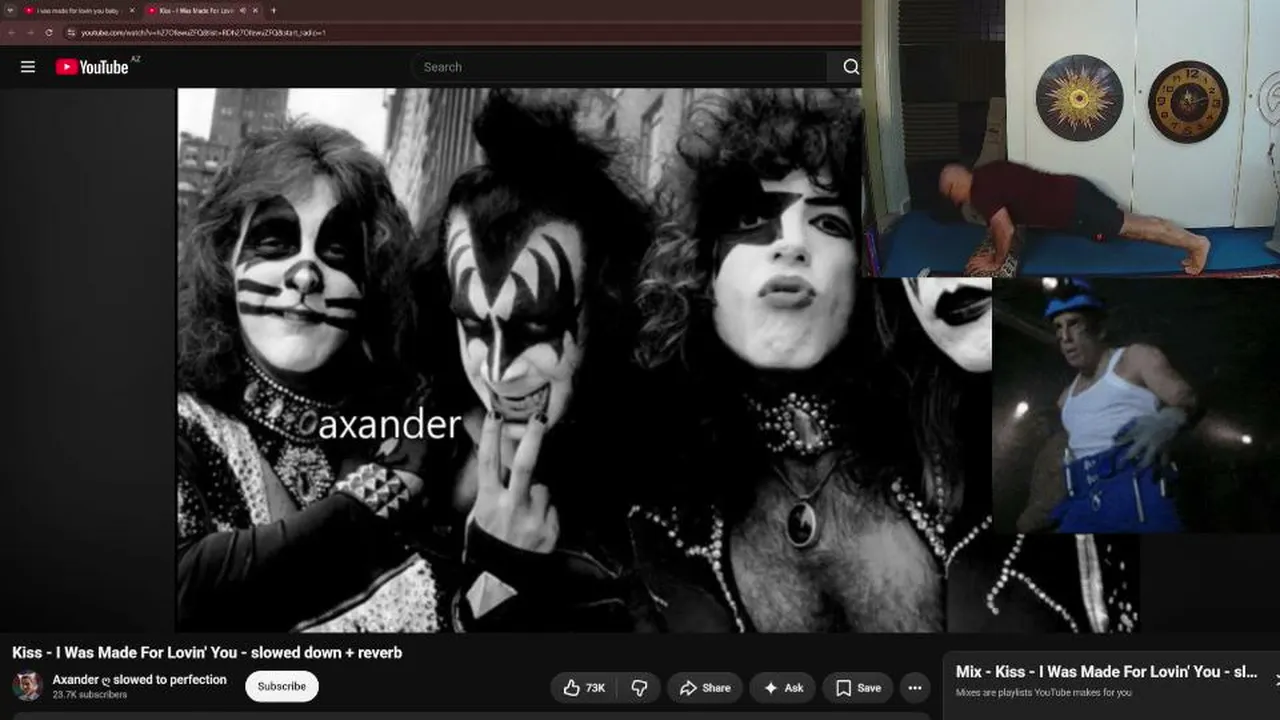Select the 'Kiss - I Was Made For Lovin' tab
Viewport: 1280px width, 720px height.
203,10
